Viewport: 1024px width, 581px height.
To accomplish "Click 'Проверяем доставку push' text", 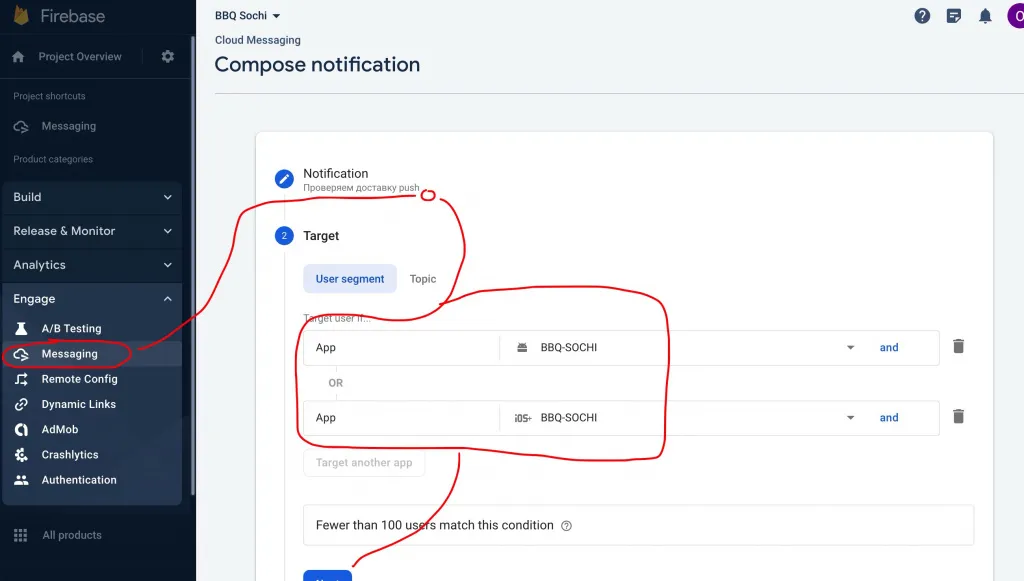I will 361,188.
